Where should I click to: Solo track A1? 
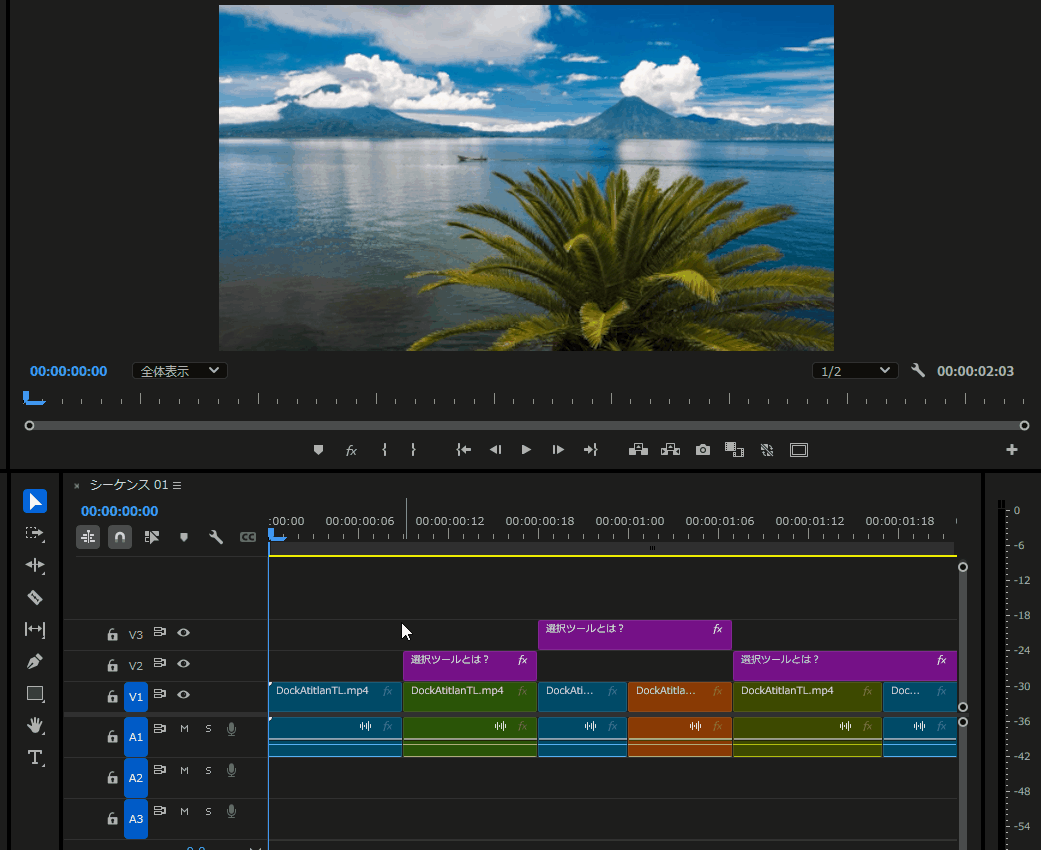208,728
